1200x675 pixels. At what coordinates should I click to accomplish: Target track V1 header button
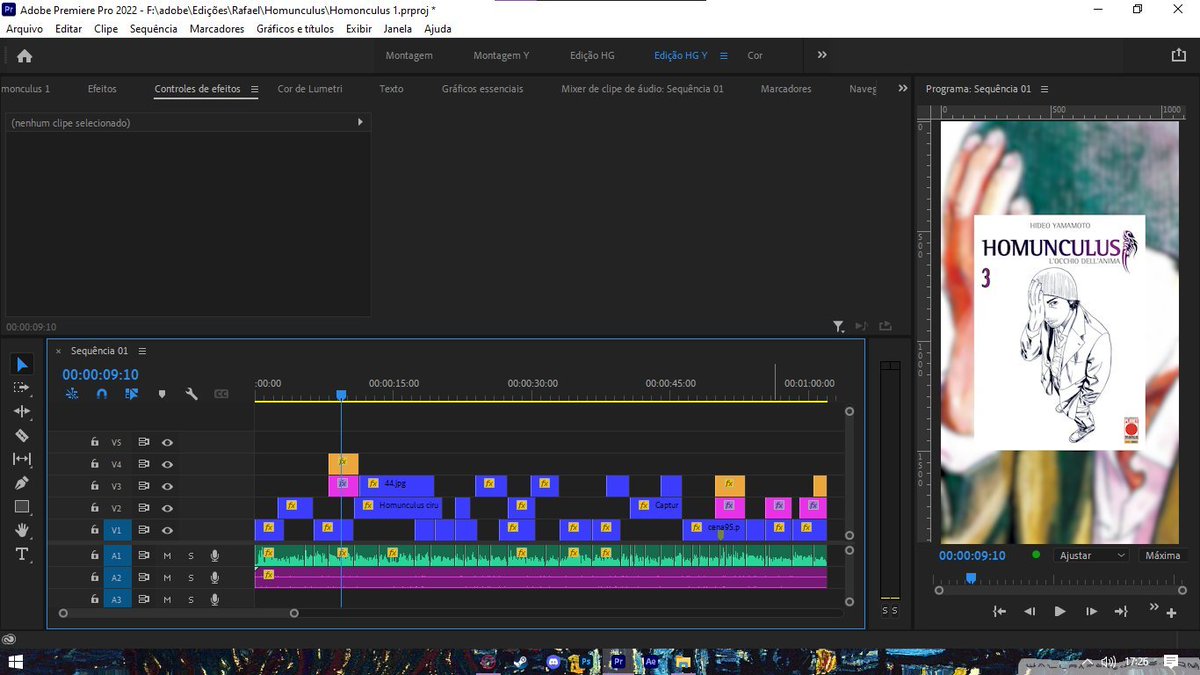click(116, 530)
